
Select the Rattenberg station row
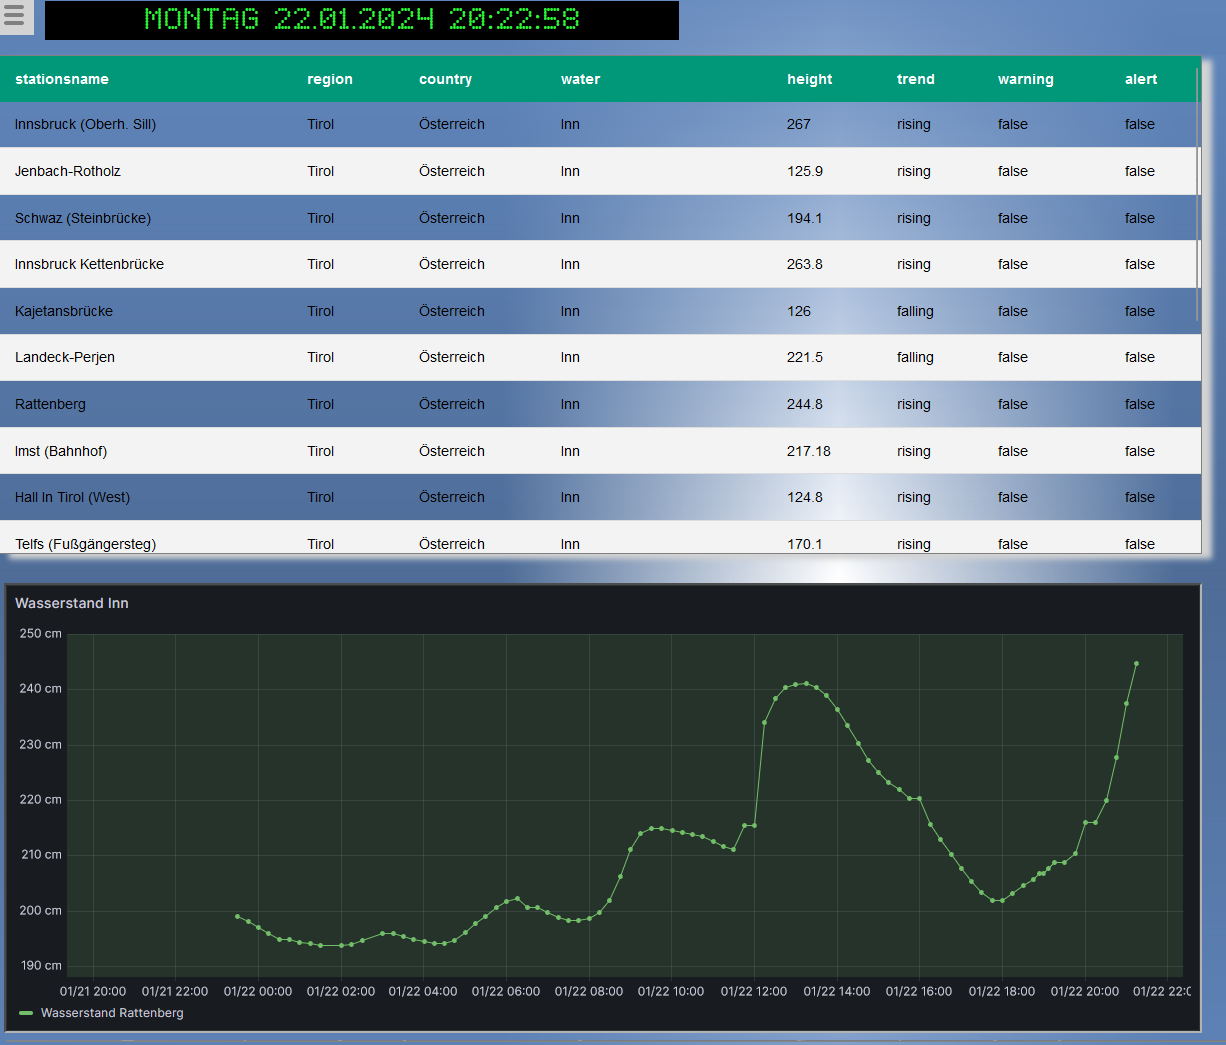(50, 404)
